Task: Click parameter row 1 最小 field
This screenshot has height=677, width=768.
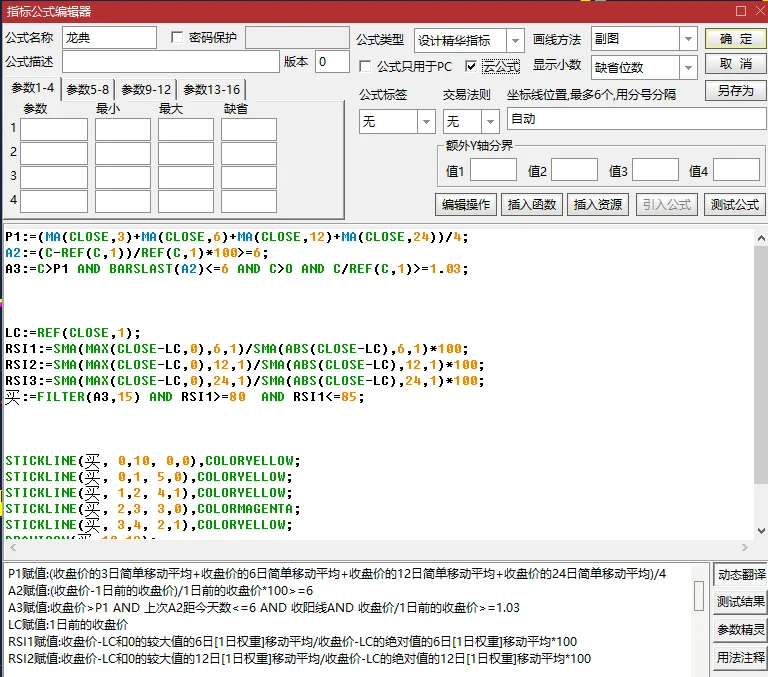Action: [x=122, y=129]
